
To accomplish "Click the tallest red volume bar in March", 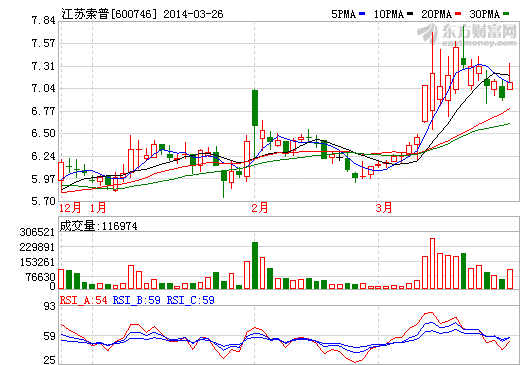I will tap(433, 263).
